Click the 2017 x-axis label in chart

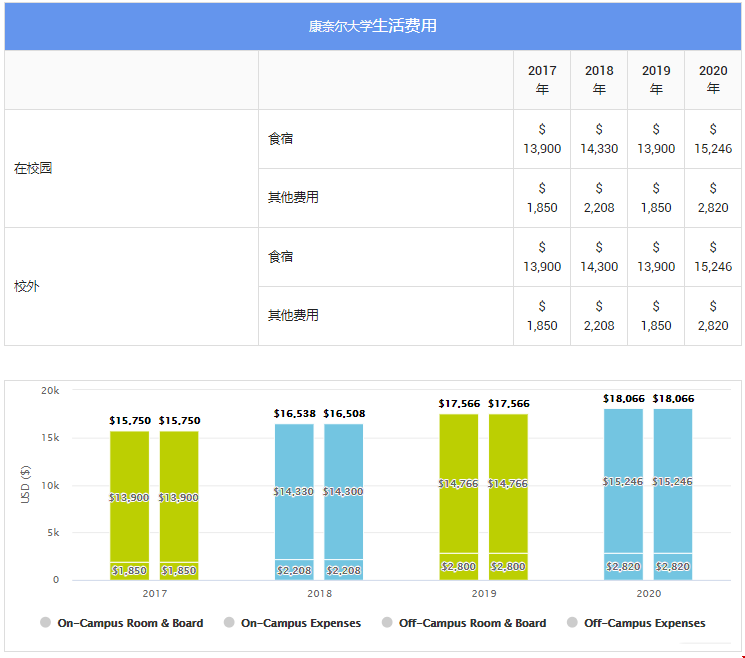155,593
